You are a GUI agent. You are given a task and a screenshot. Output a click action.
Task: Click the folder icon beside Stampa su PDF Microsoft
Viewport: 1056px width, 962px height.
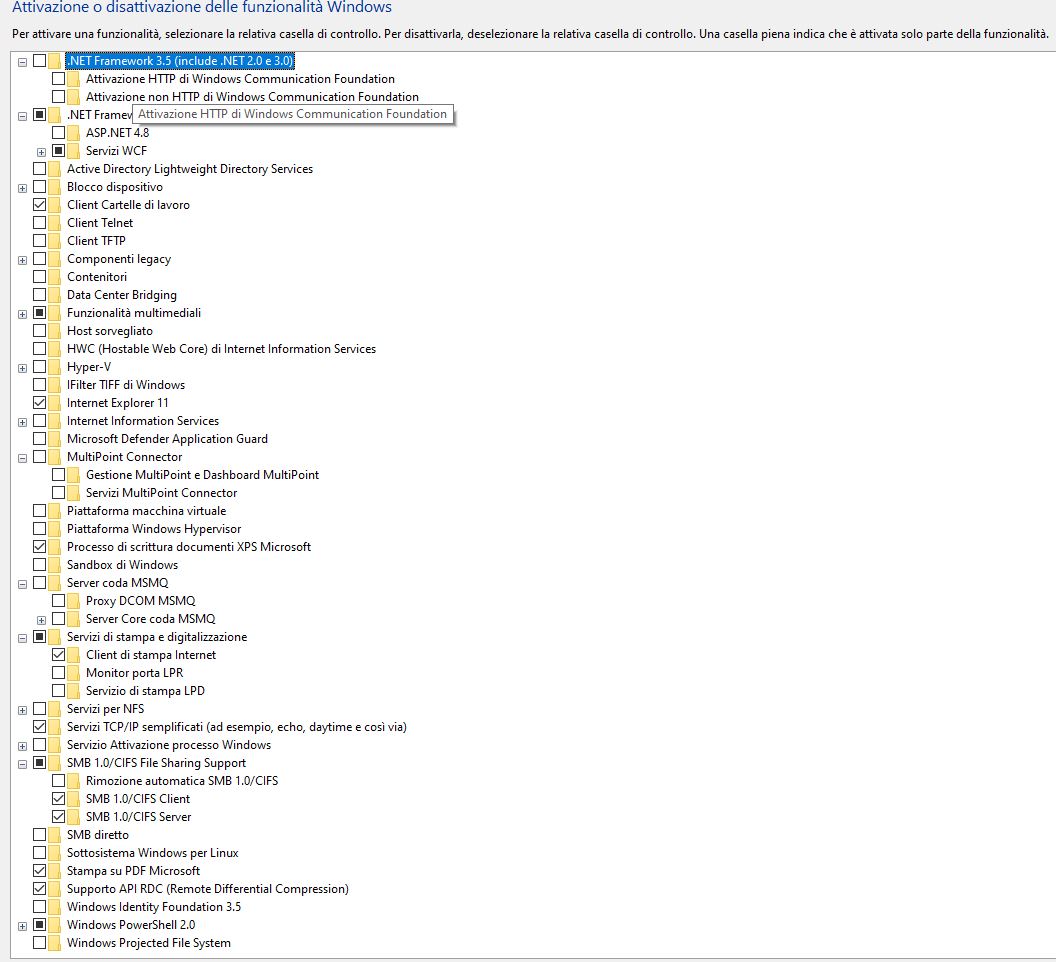point(55,870)
